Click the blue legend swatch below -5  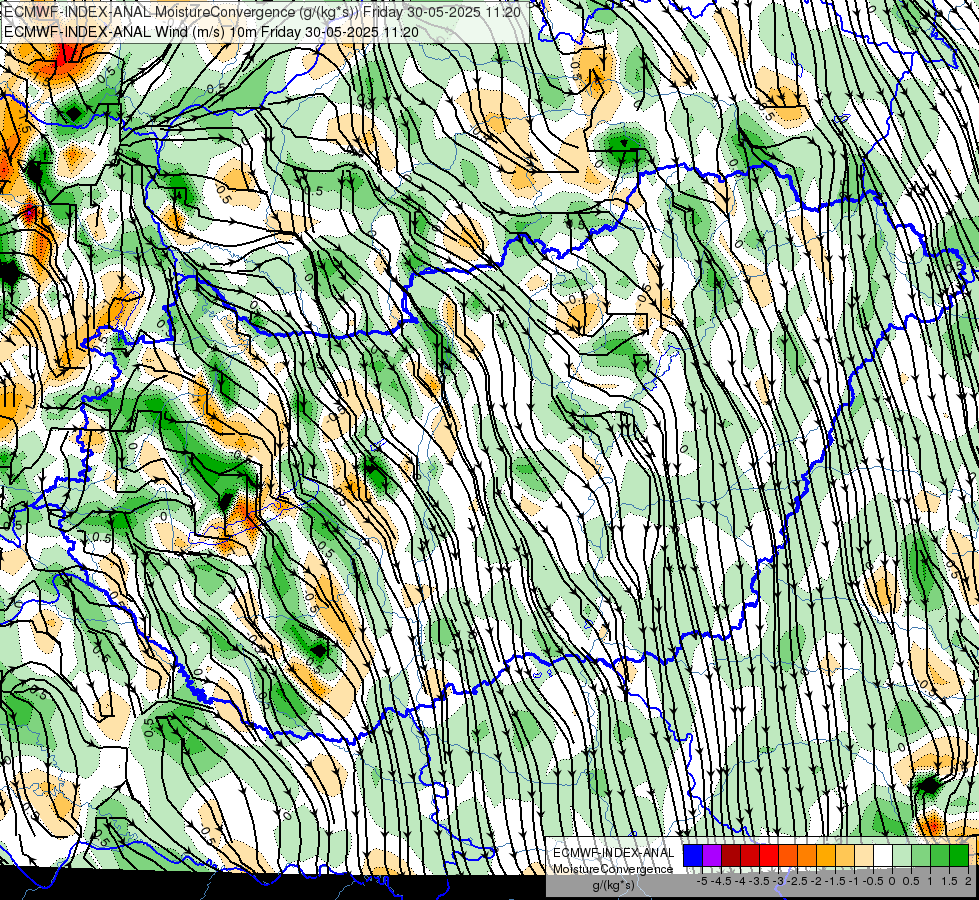coord(693,856)
